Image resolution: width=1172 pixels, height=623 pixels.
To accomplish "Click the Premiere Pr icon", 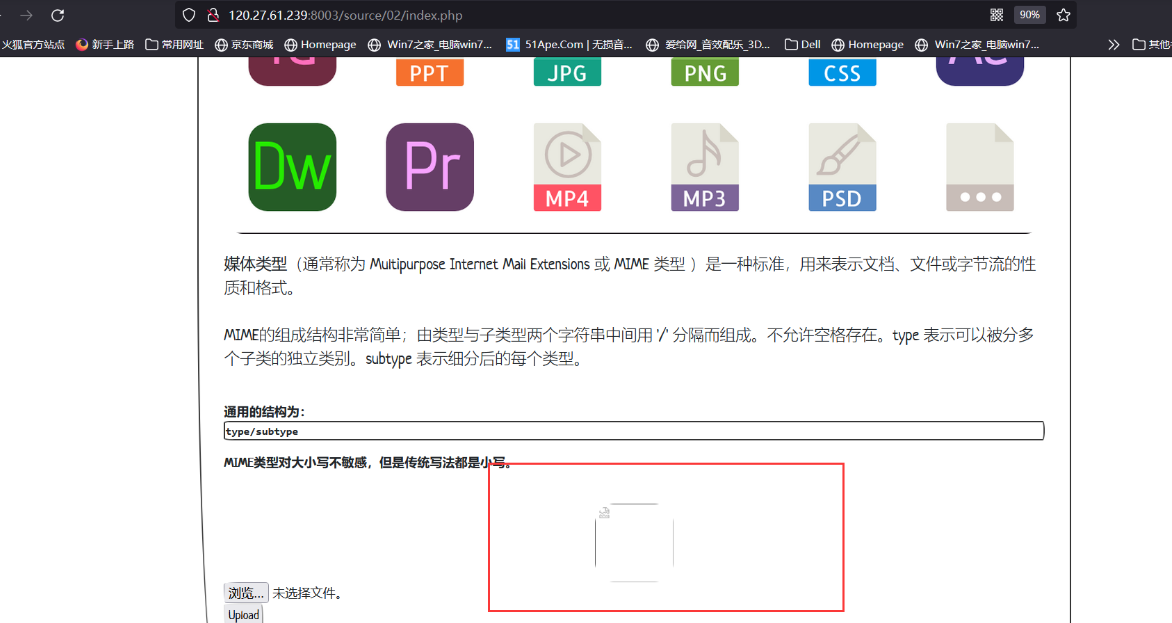I will 430,167.
